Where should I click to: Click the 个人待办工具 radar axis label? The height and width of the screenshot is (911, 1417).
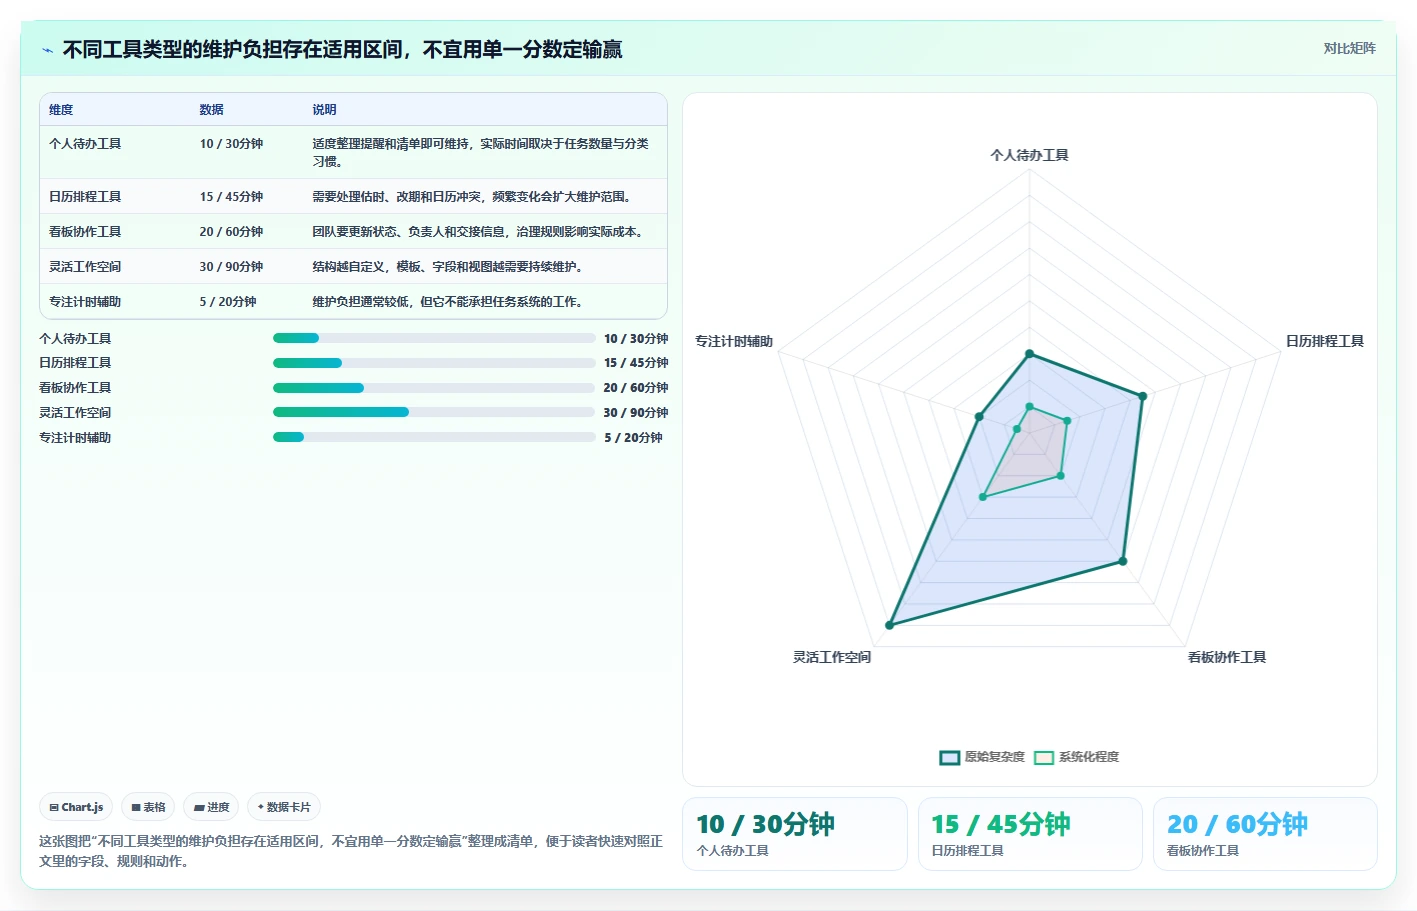[x=1029, y=156]
